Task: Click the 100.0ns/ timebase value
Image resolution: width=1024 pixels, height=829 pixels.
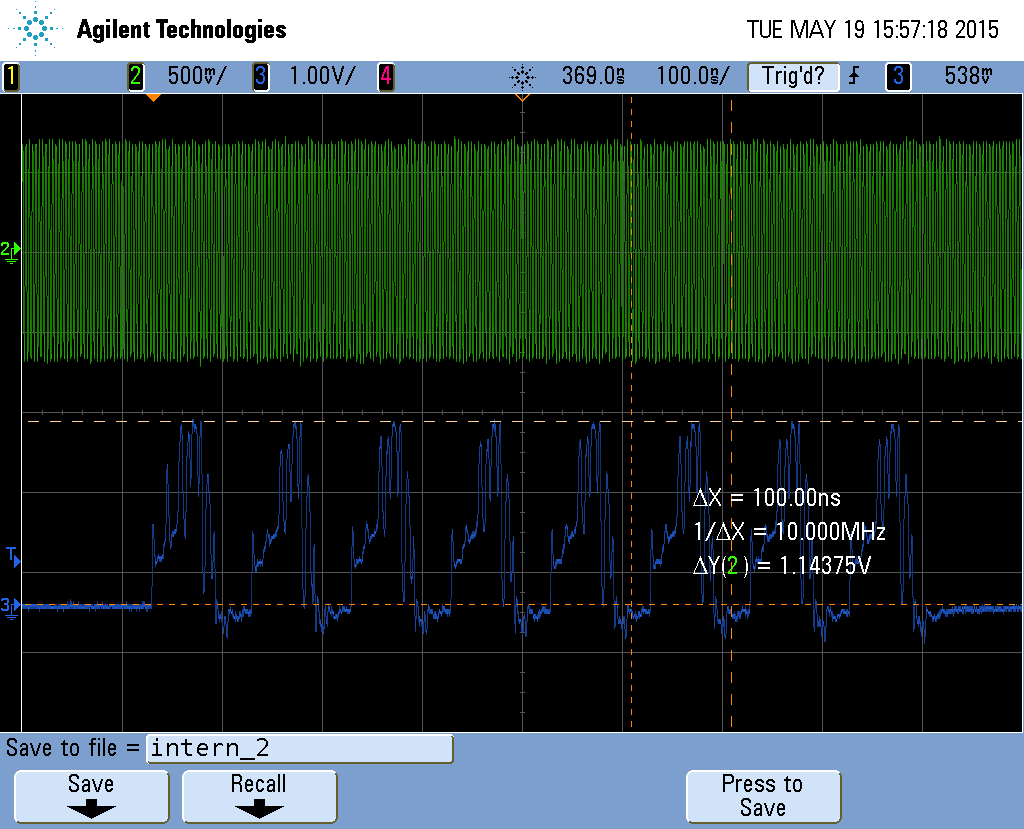Action: [693, 76]
